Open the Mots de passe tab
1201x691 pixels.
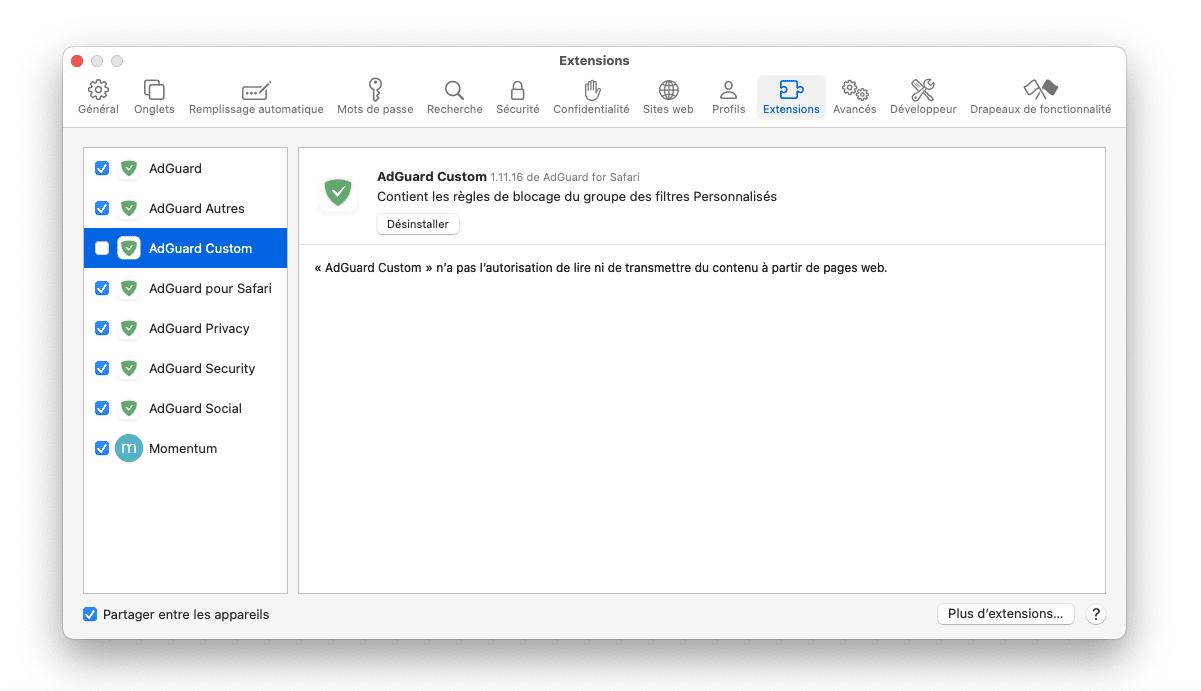(375, 97)
